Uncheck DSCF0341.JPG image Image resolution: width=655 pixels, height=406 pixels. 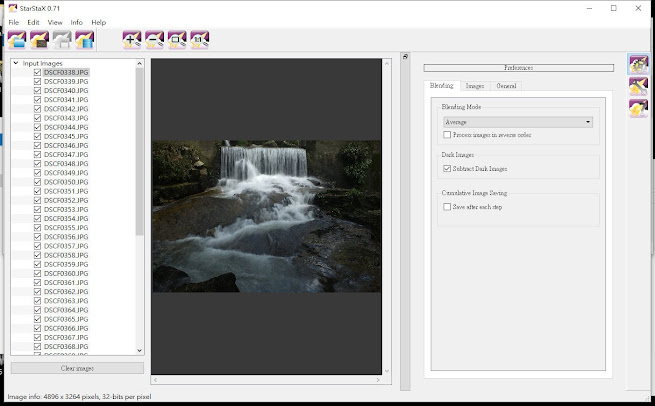38,99
